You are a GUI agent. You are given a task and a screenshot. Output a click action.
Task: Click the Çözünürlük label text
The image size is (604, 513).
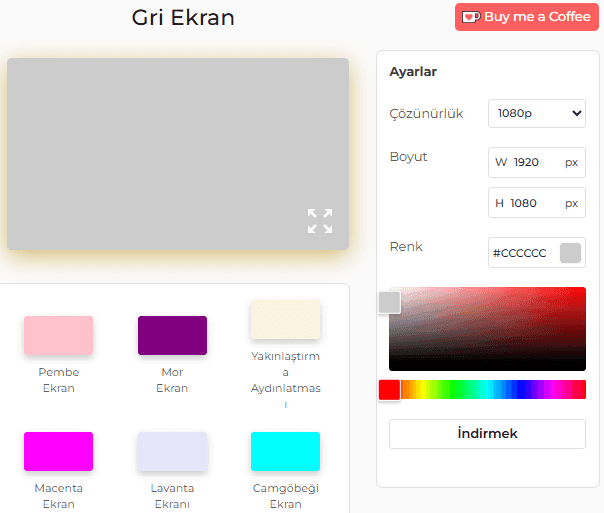point(426,114)
